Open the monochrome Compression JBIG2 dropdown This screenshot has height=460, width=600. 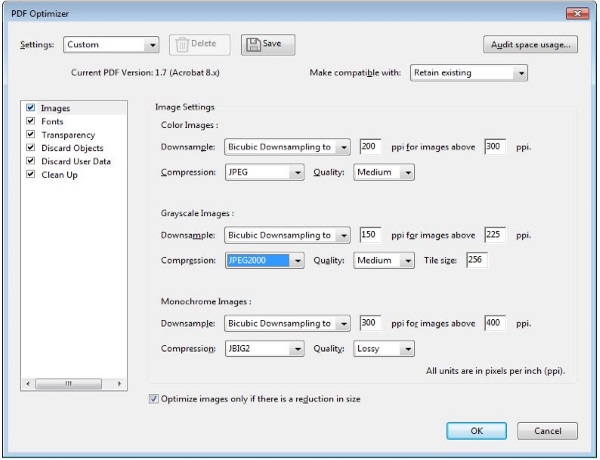coord(264,349)
